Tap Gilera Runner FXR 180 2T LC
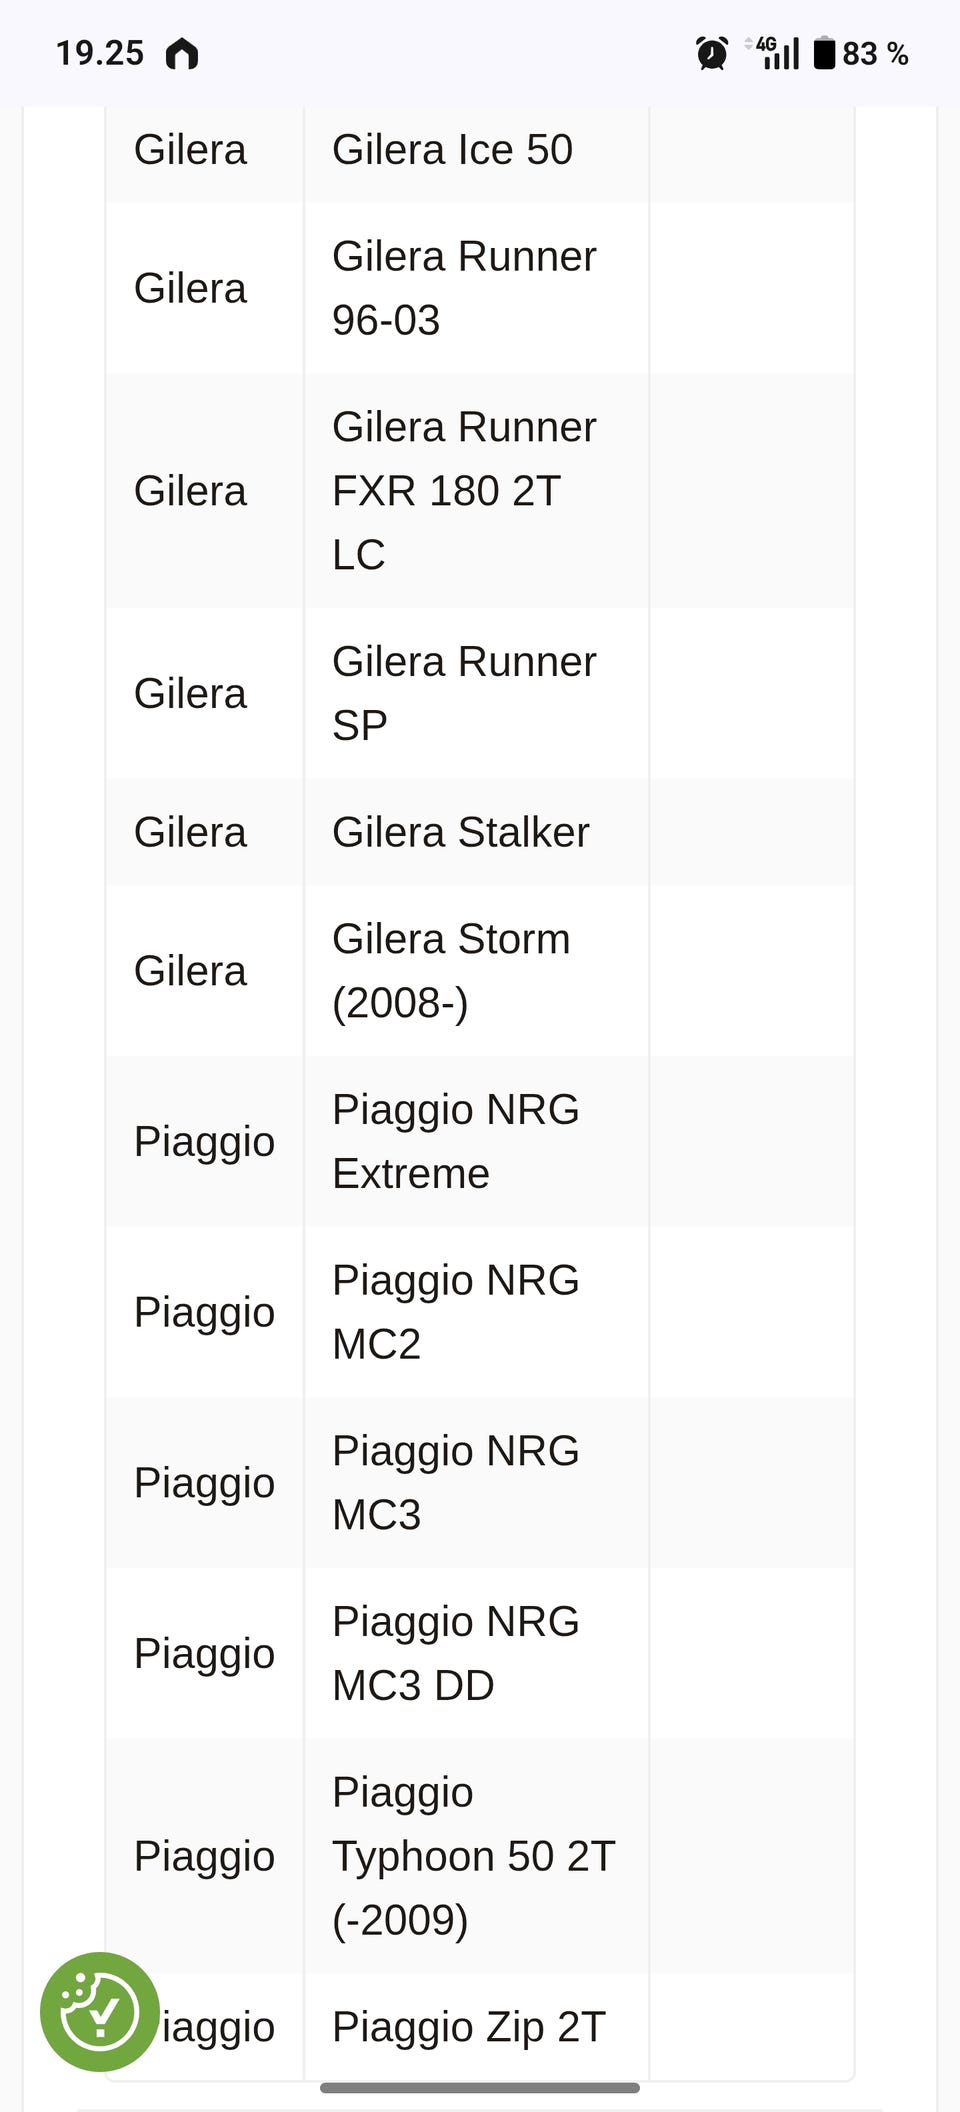960x2112 pixels. tap(463, 491)
